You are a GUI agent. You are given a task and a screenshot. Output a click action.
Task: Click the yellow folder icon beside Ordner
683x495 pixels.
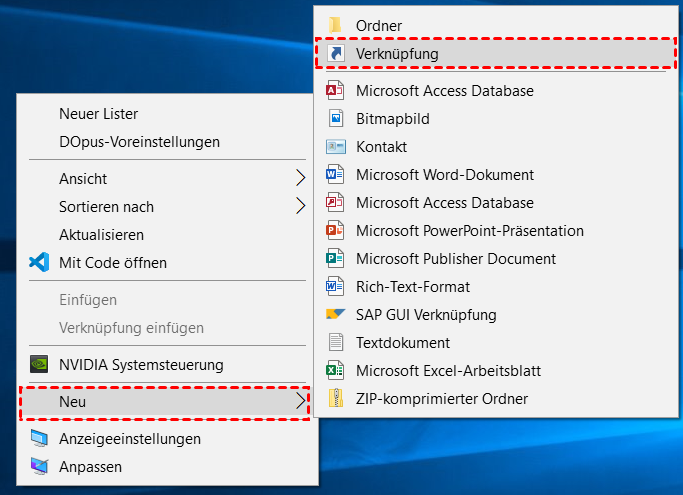pyautogui.click(x=336, y=24)
